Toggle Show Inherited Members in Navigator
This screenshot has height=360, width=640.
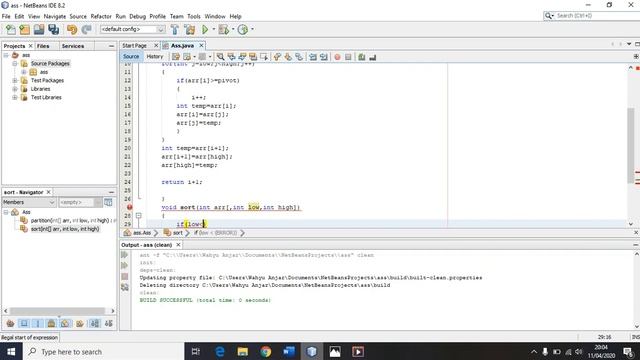point(10,324)
